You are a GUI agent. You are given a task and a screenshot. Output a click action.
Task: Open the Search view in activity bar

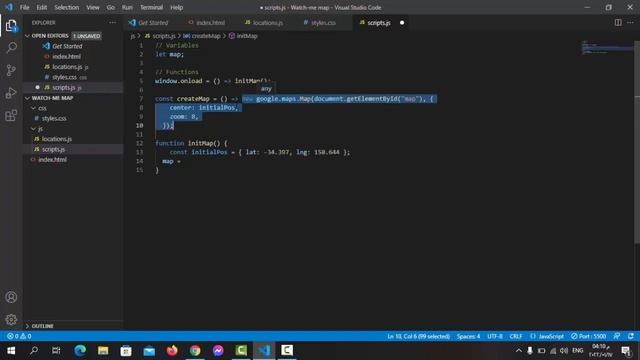point(11,48)
